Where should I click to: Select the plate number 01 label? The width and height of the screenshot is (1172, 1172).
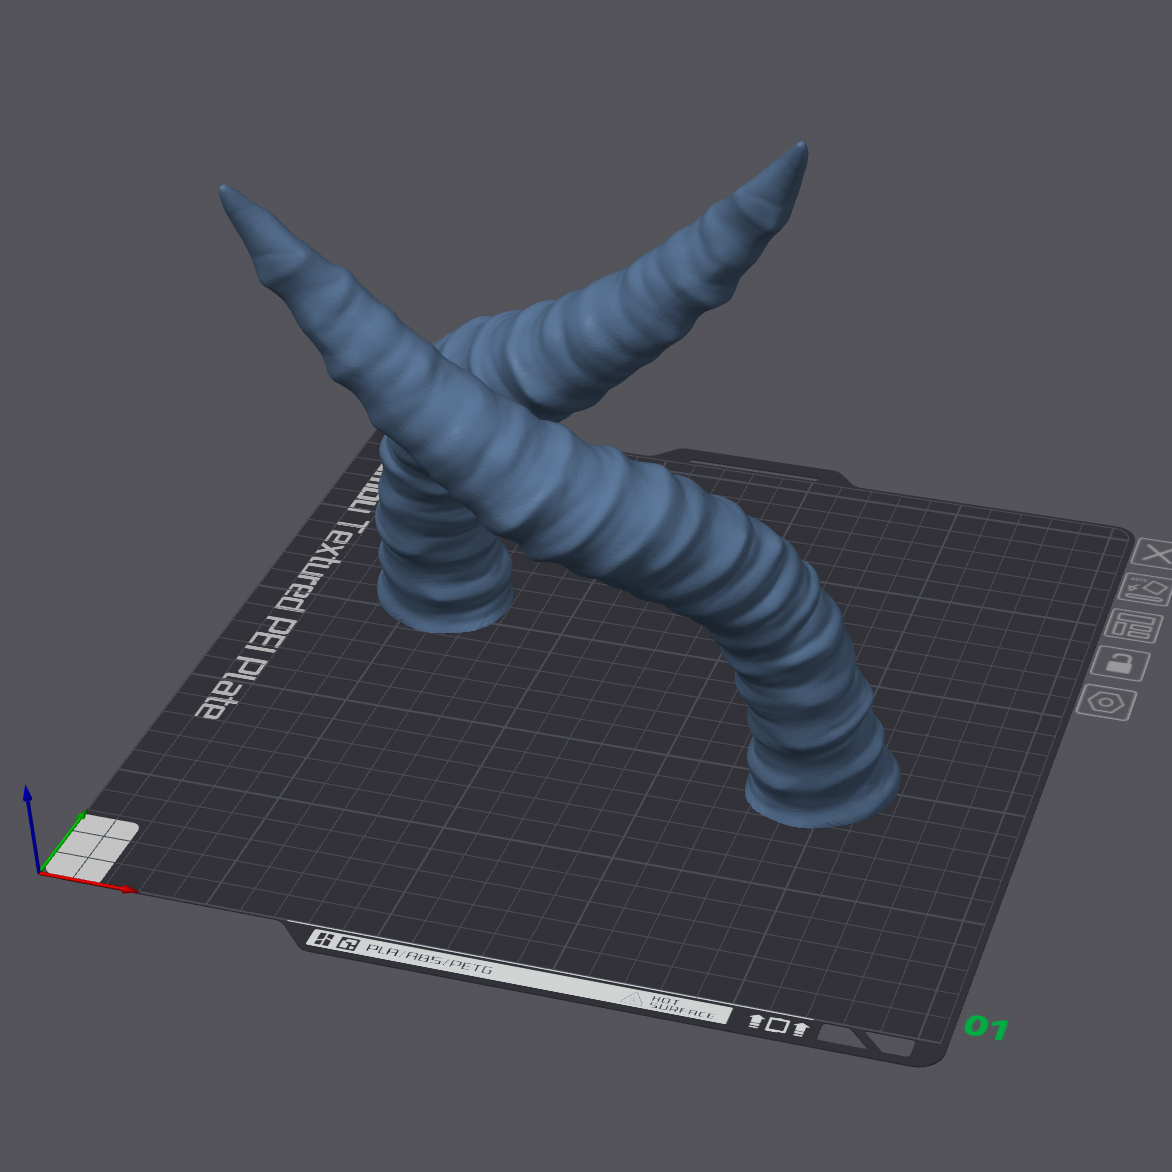[987, 1027]
